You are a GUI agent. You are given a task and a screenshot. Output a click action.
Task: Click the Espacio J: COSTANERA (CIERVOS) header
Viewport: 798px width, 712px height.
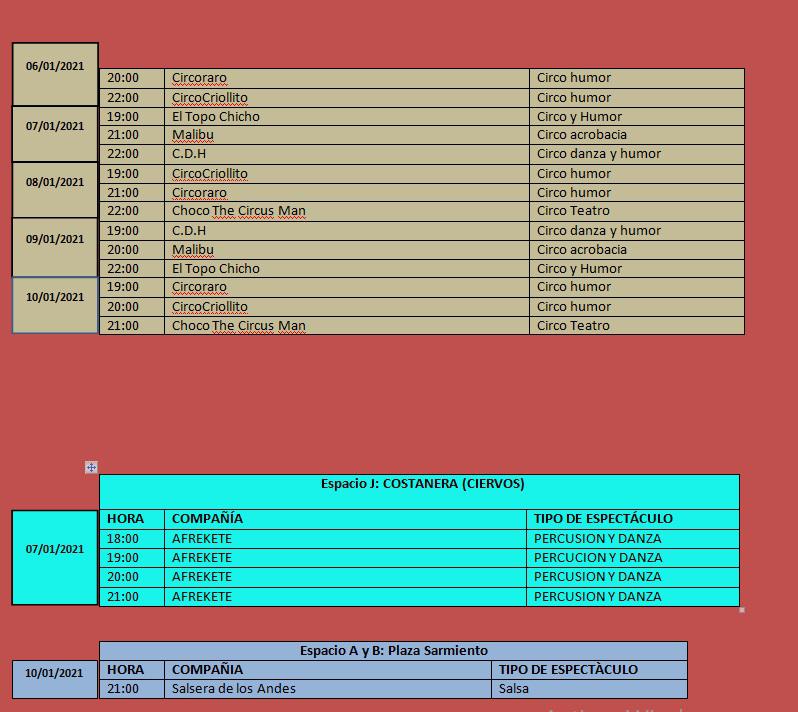(x=422, y=484)
